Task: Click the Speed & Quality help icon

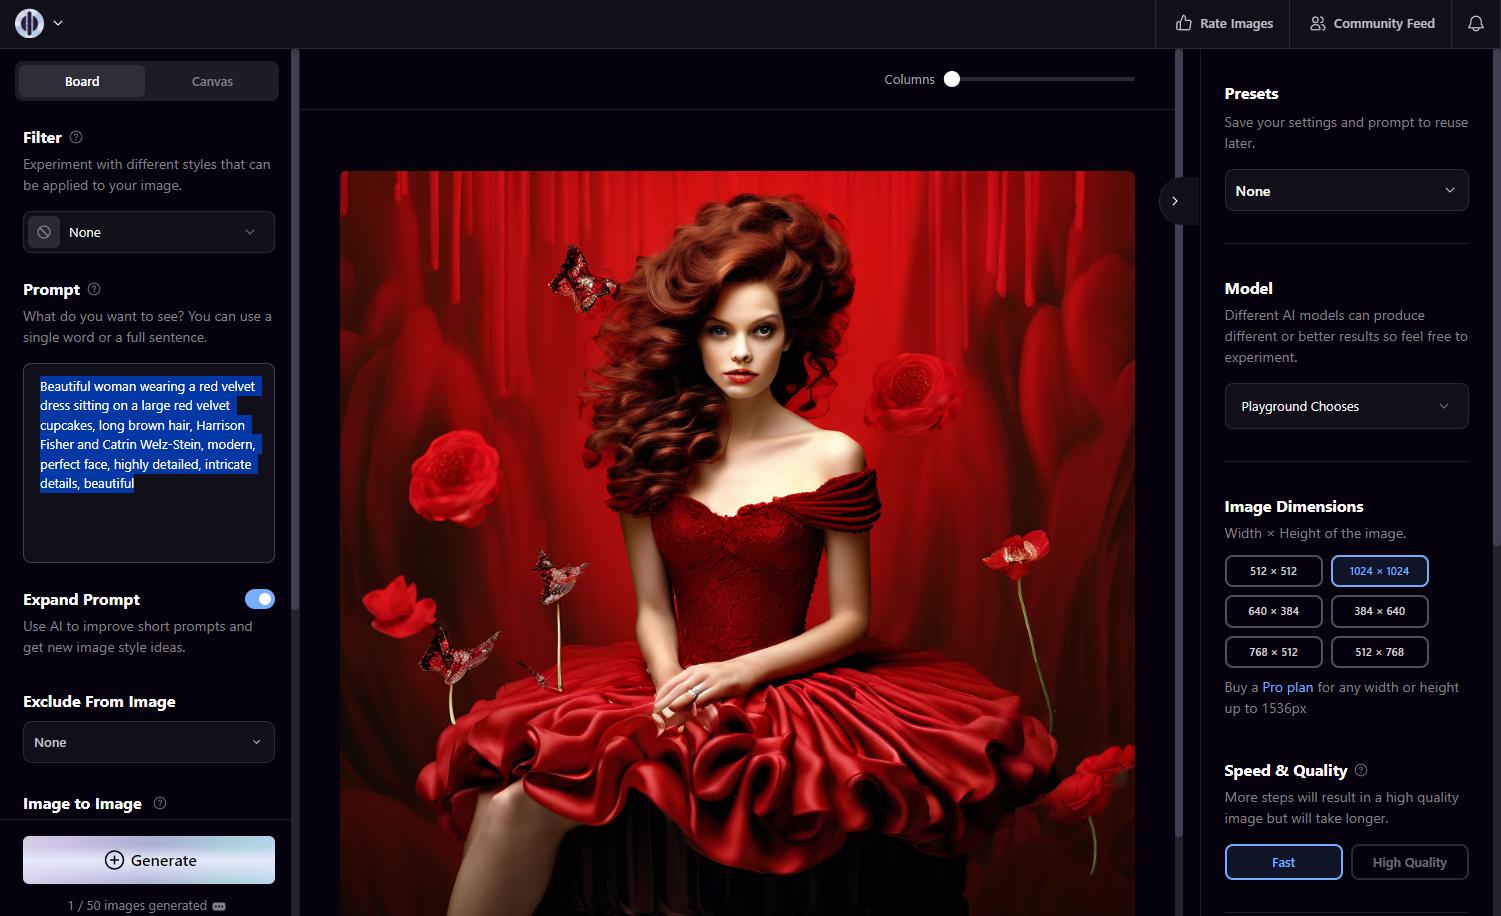Action: pyautogui.click(x=1361, y=770)
